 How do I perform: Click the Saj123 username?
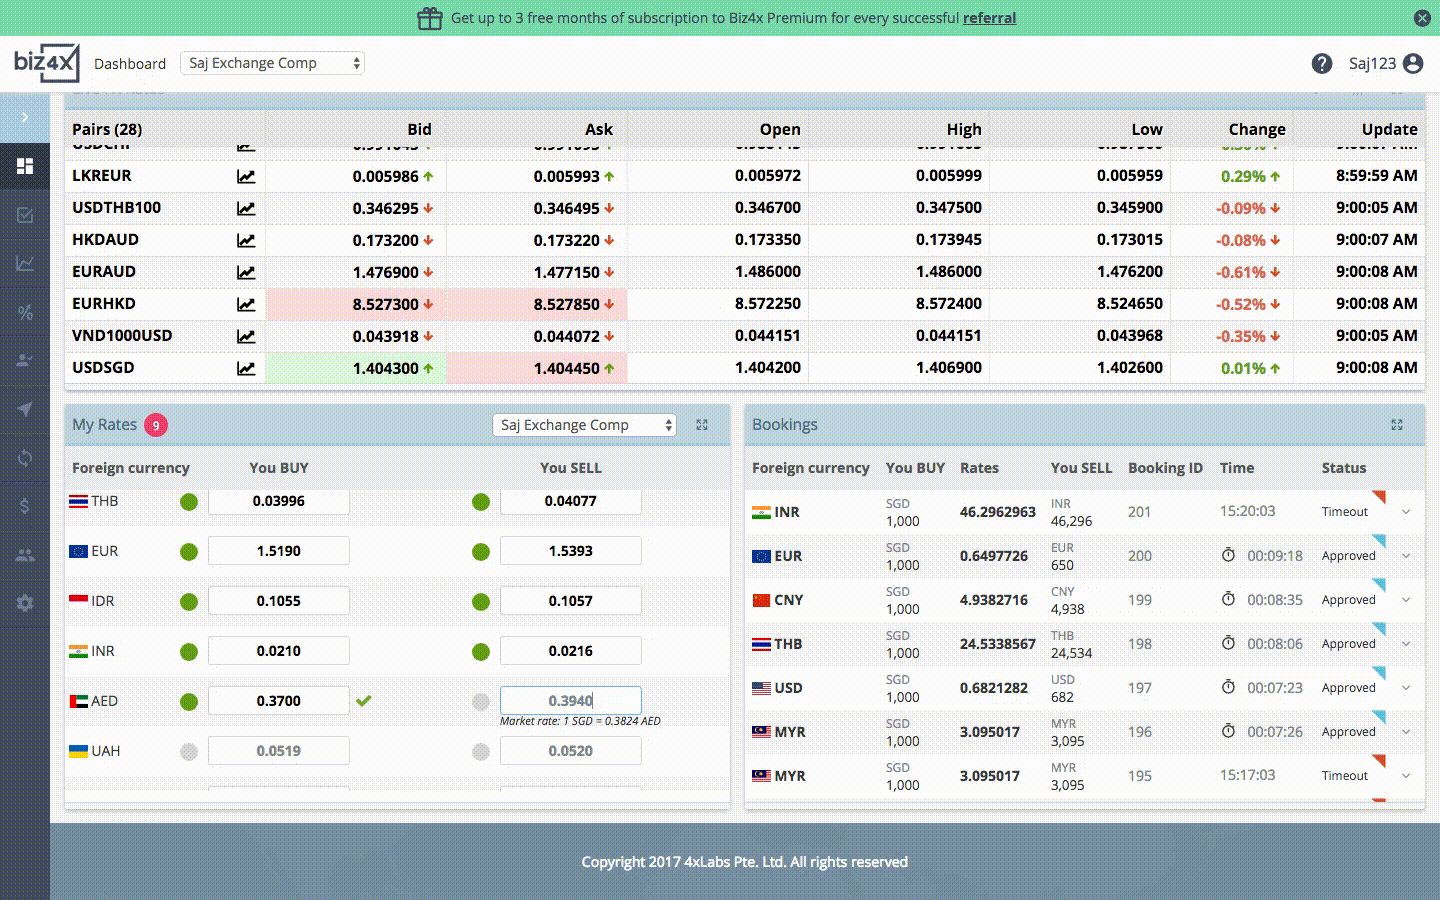coord(1372,64)
